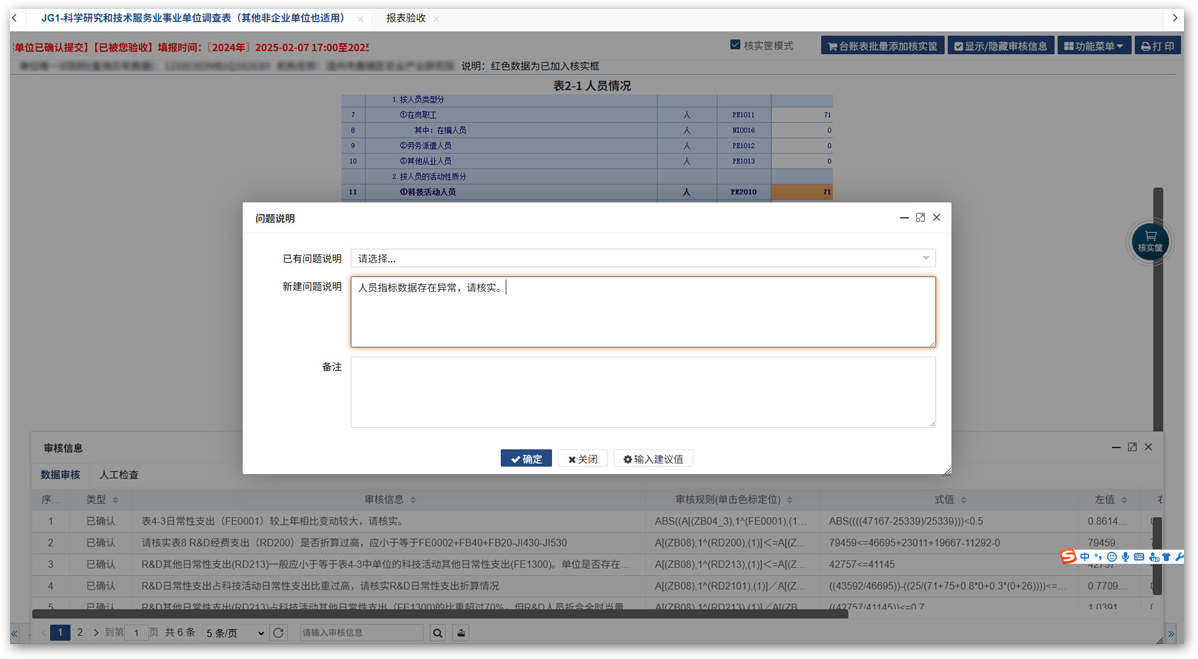Screen dimensions: 1198x659
Task: Click the search icon beside audit search box
Action: point(437,633)
